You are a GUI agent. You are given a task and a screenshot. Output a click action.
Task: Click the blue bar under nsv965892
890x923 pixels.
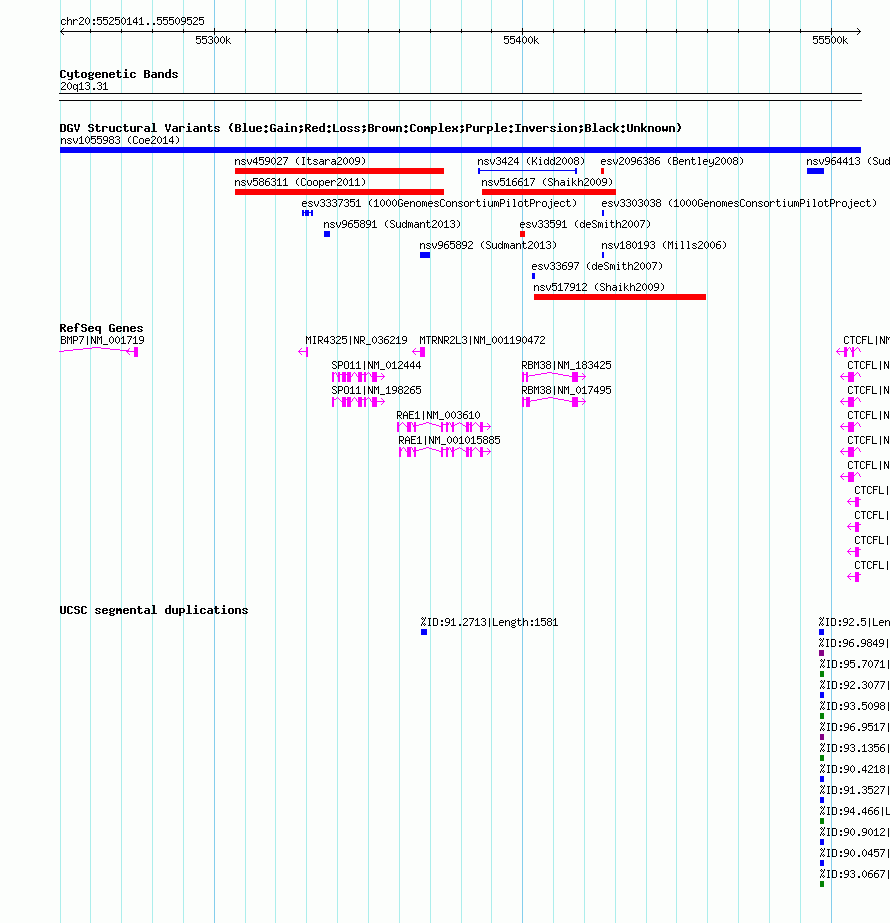pyautogui.click(x=425, y=255)
